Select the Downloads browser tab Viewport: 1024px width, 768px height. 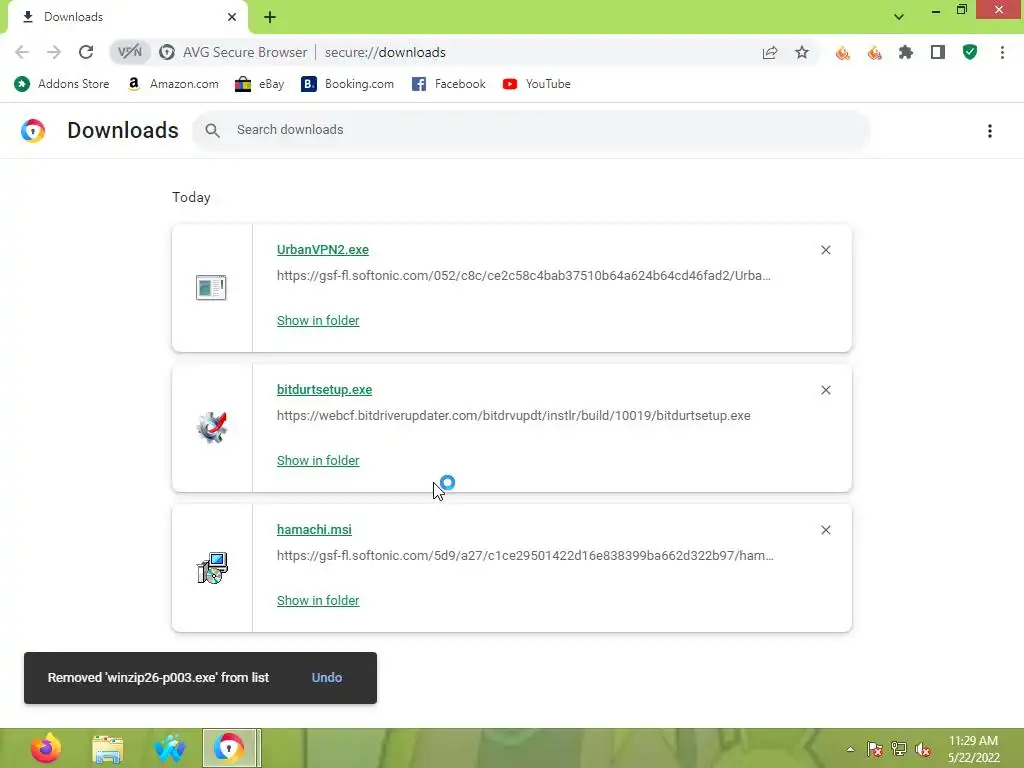coord(128,17)
